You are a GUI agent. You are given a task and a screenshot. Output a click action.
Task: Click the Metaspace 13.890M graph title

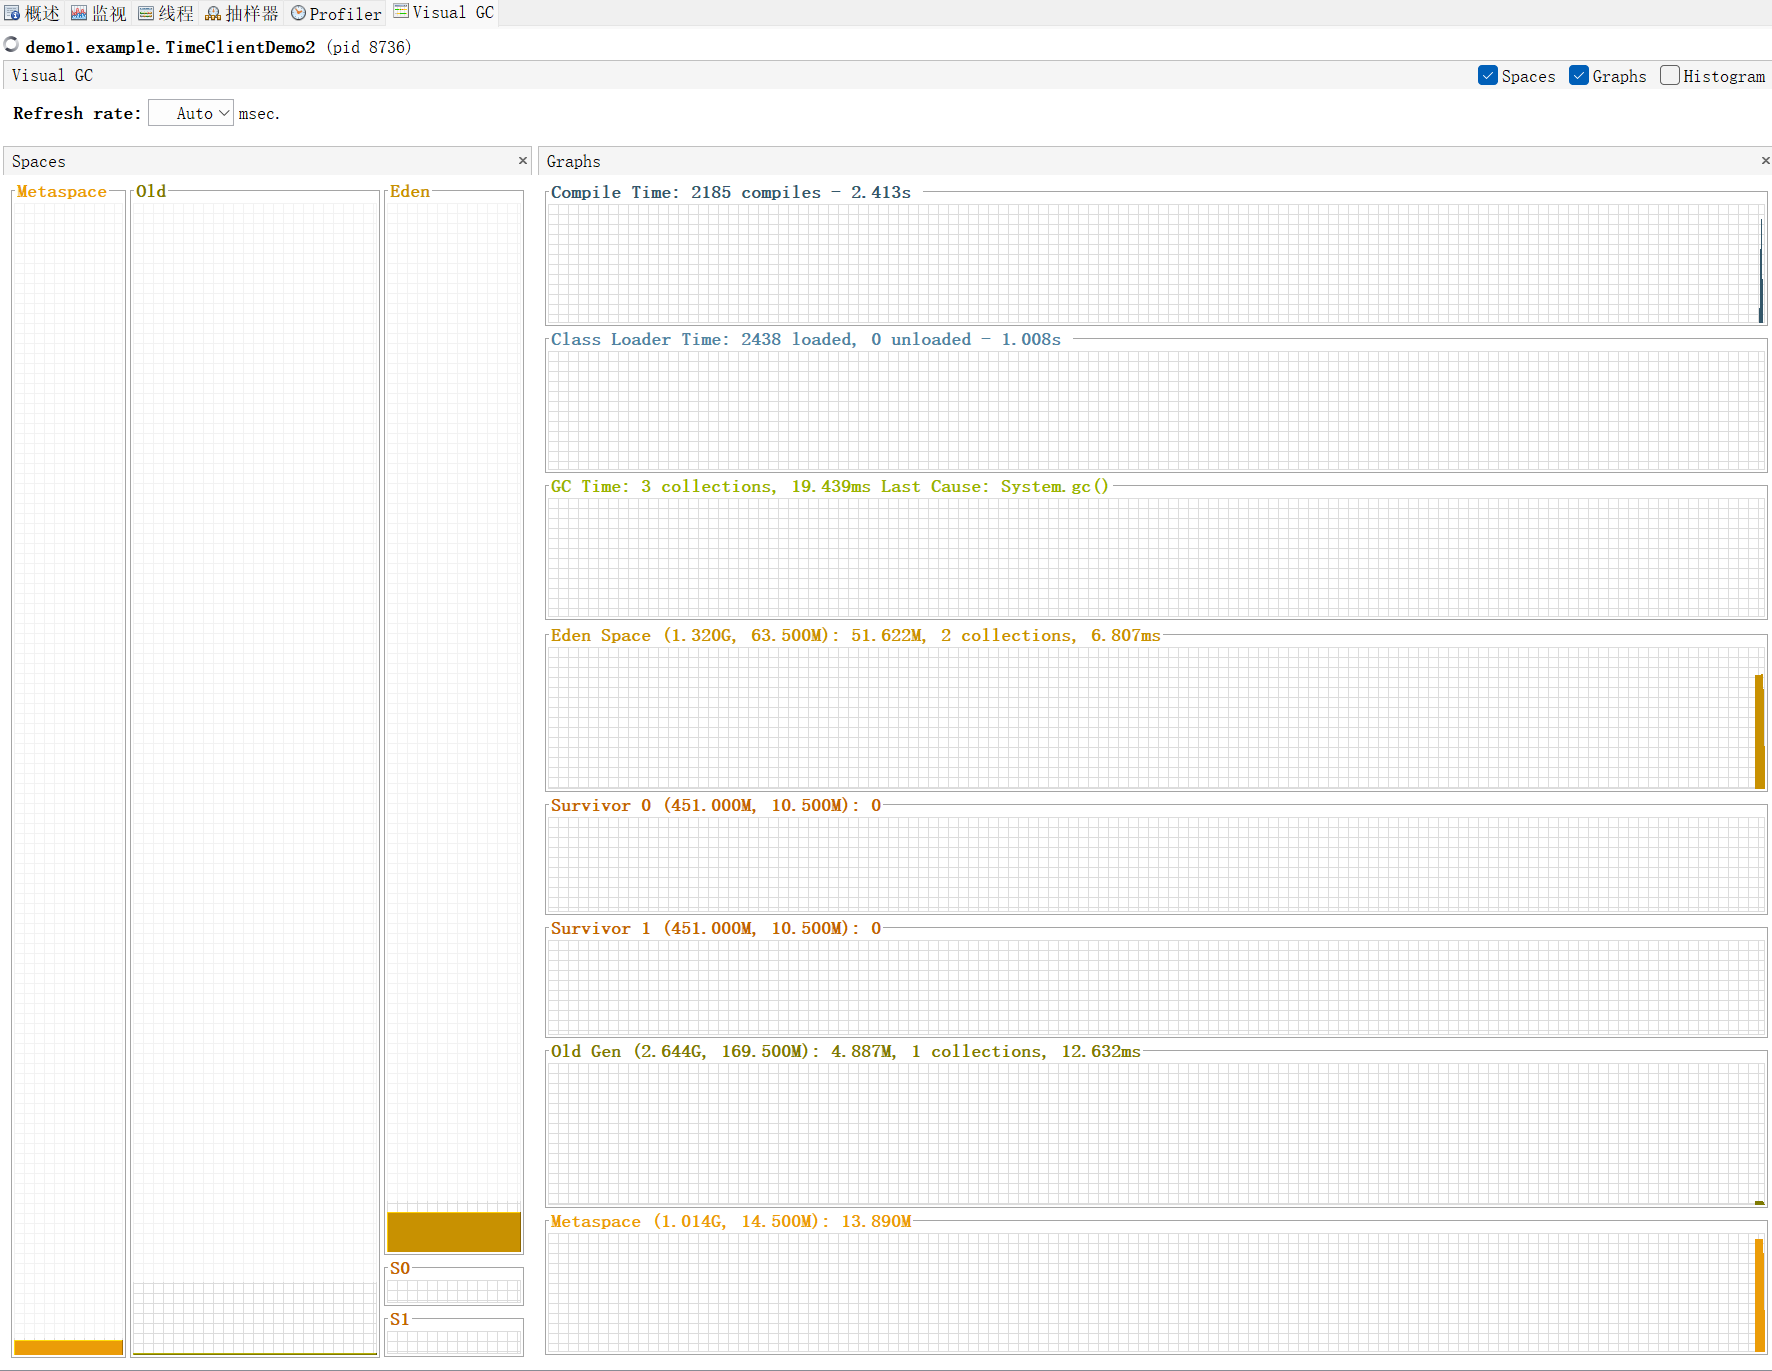(x=730, y=1221)
